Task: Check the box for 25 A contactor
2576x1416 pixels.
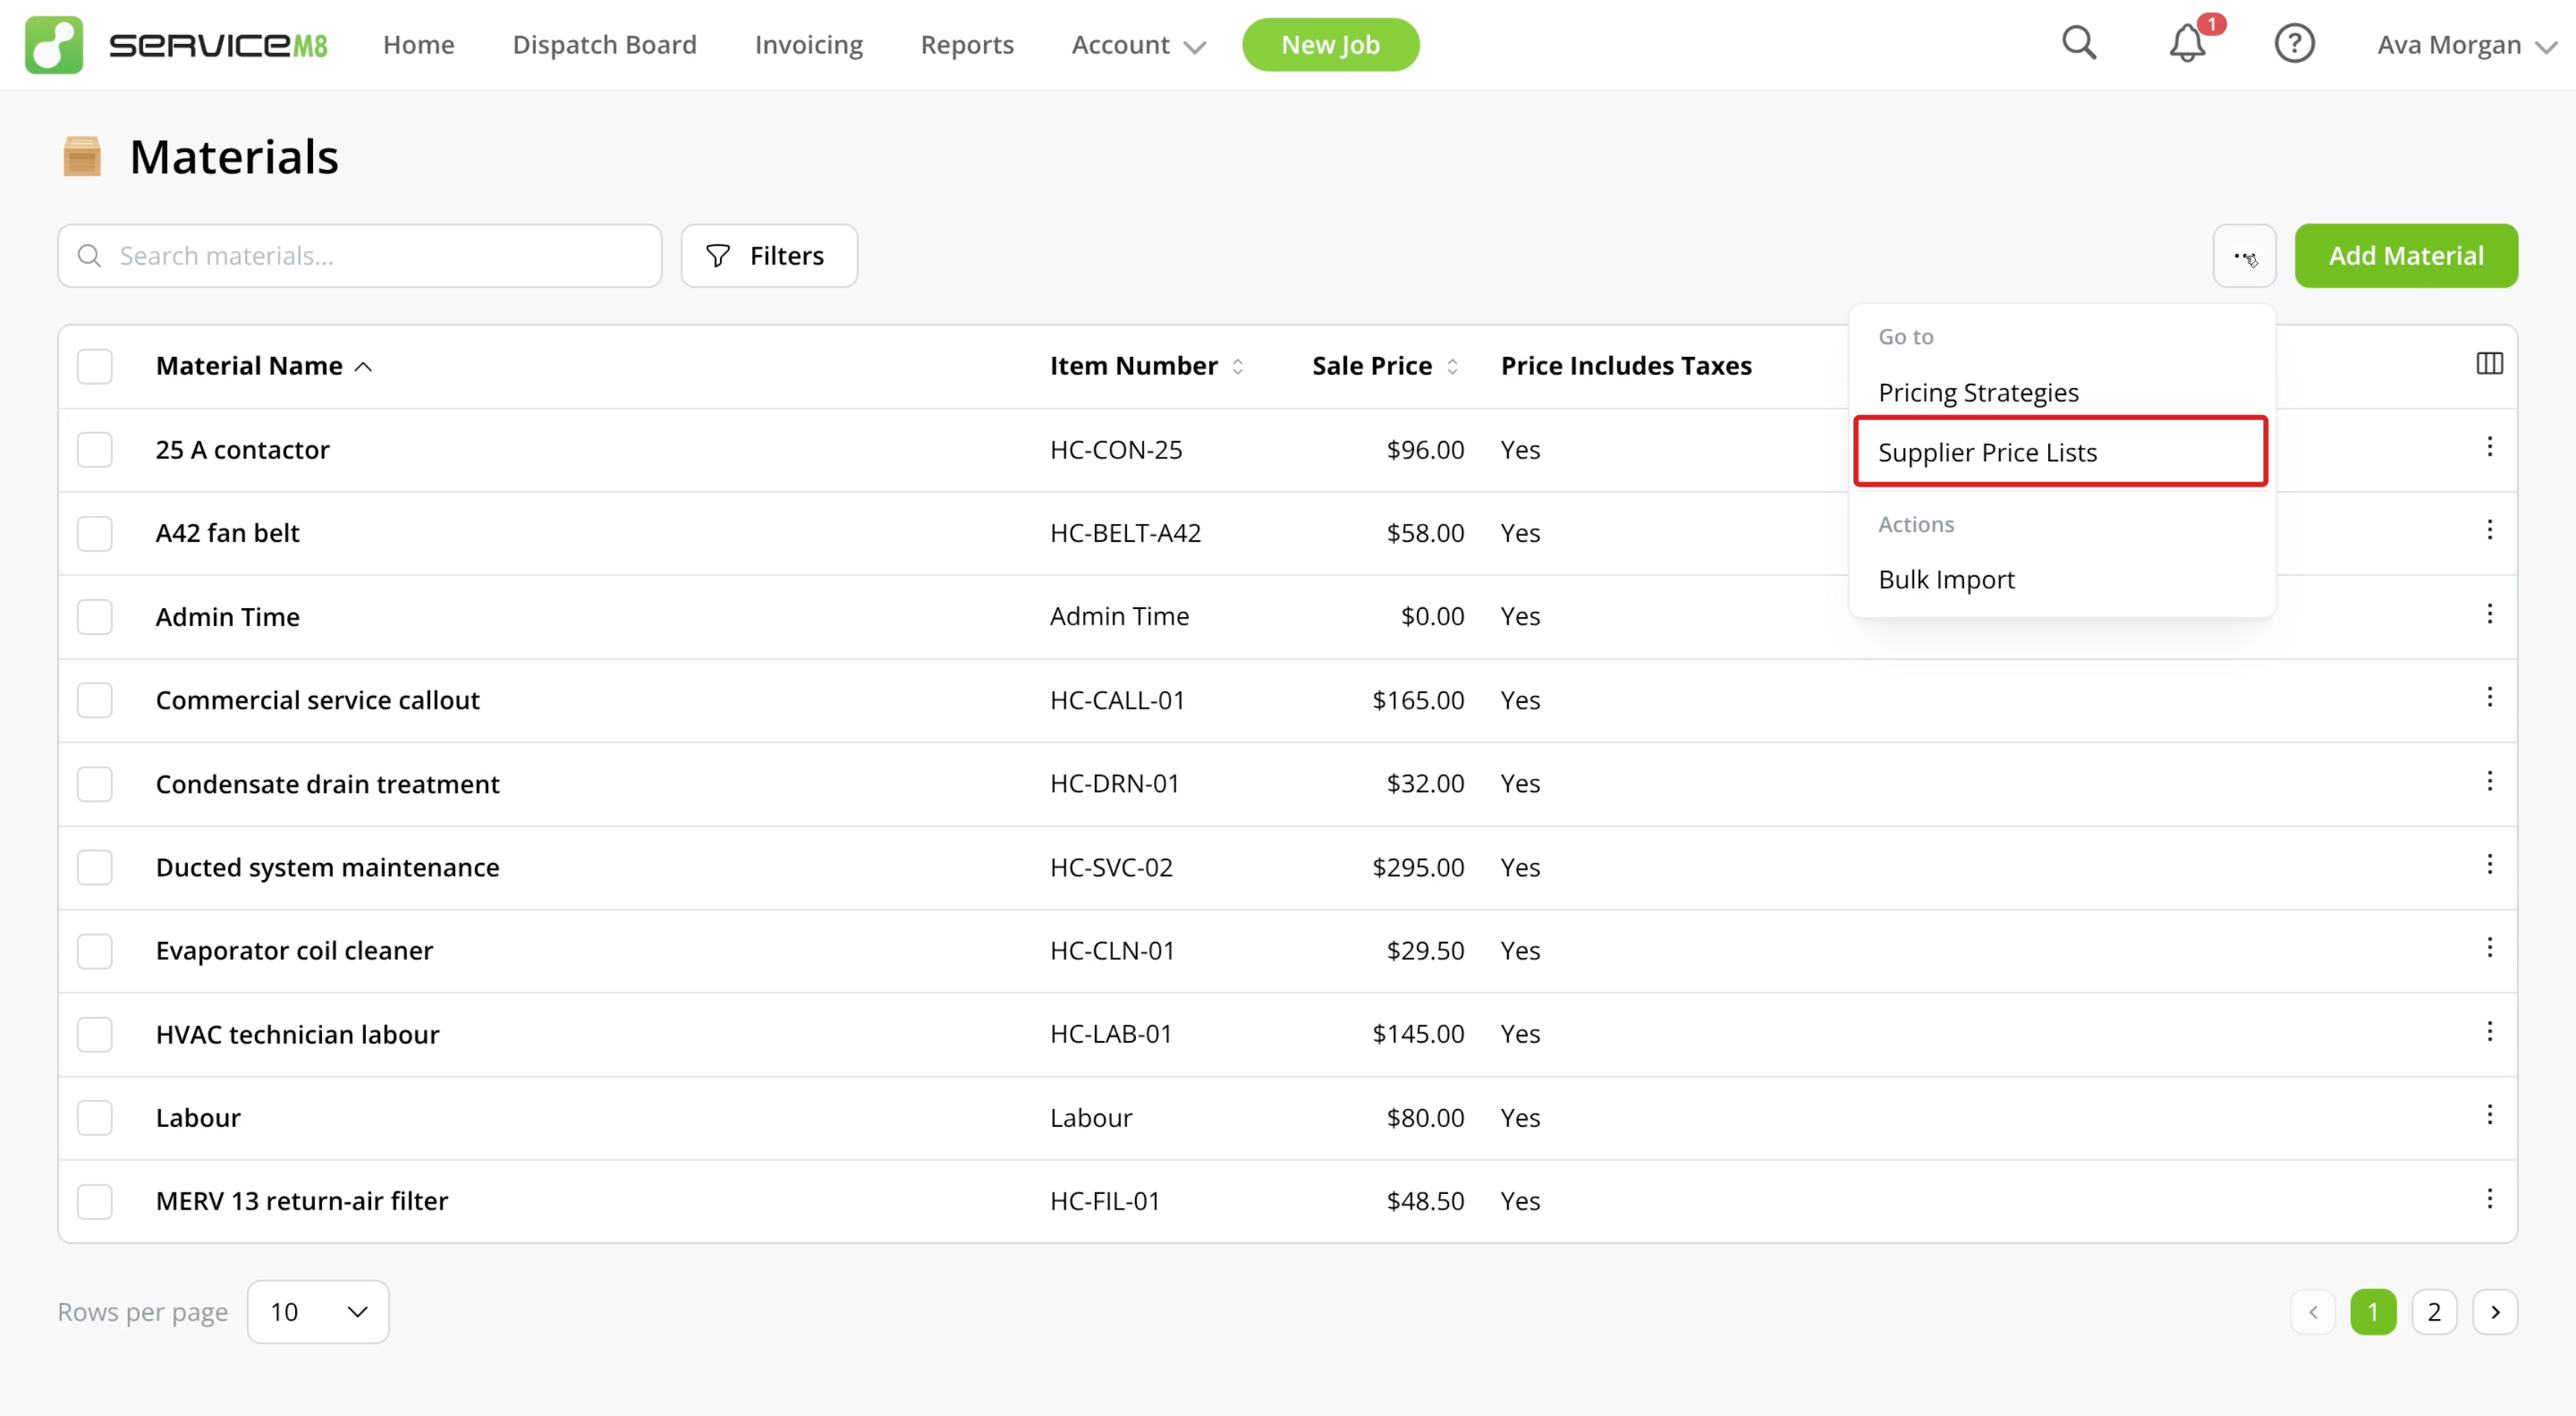Action: (x=95, y=450)
